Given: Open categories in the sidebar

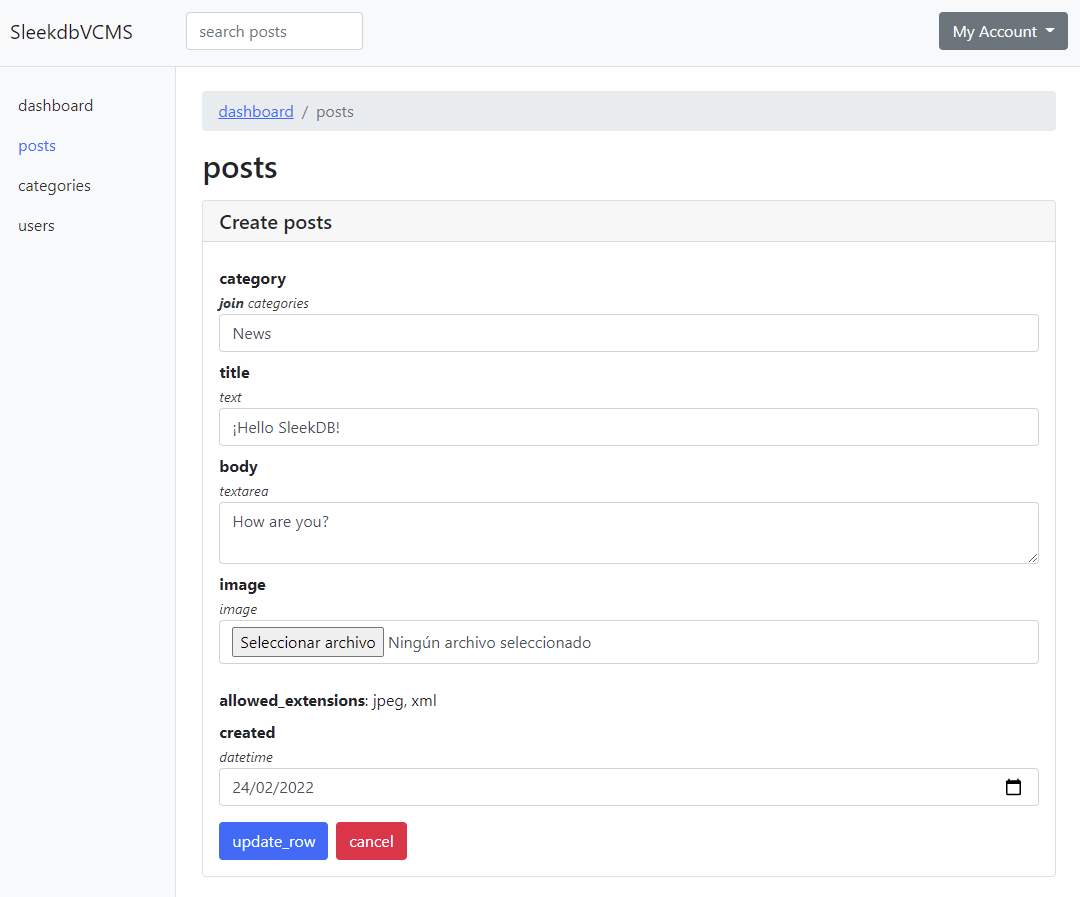Looking at the screenshot, I should [x=54, y=185].
